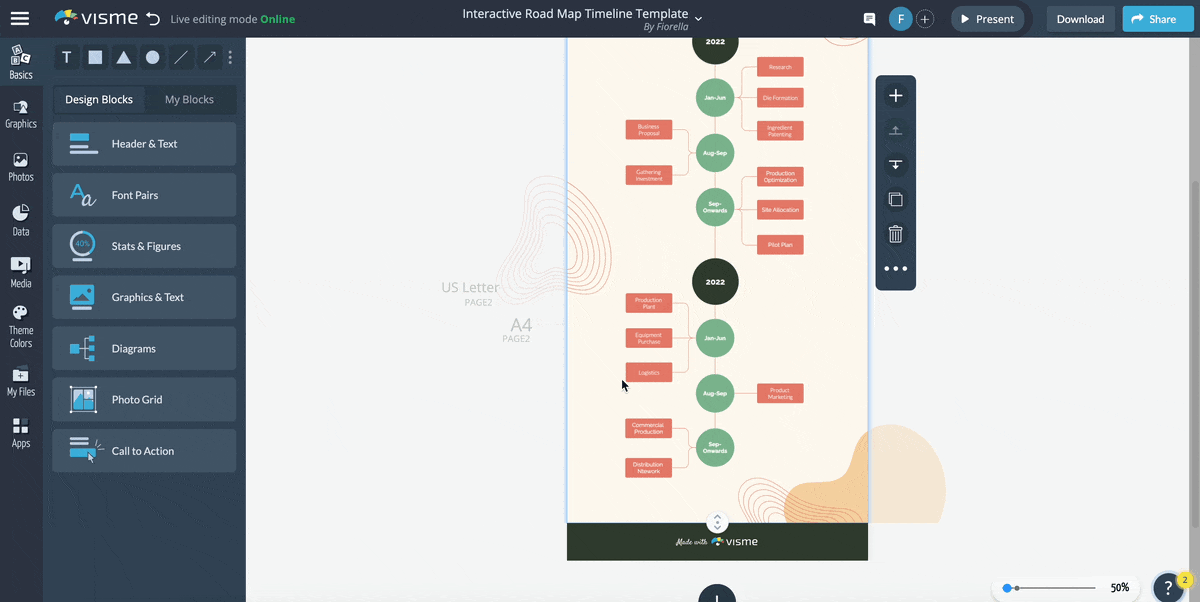Screen dimensions: 1200x602
Task: Delete the slide using the trash icon
Action: (x=895, y=233)
